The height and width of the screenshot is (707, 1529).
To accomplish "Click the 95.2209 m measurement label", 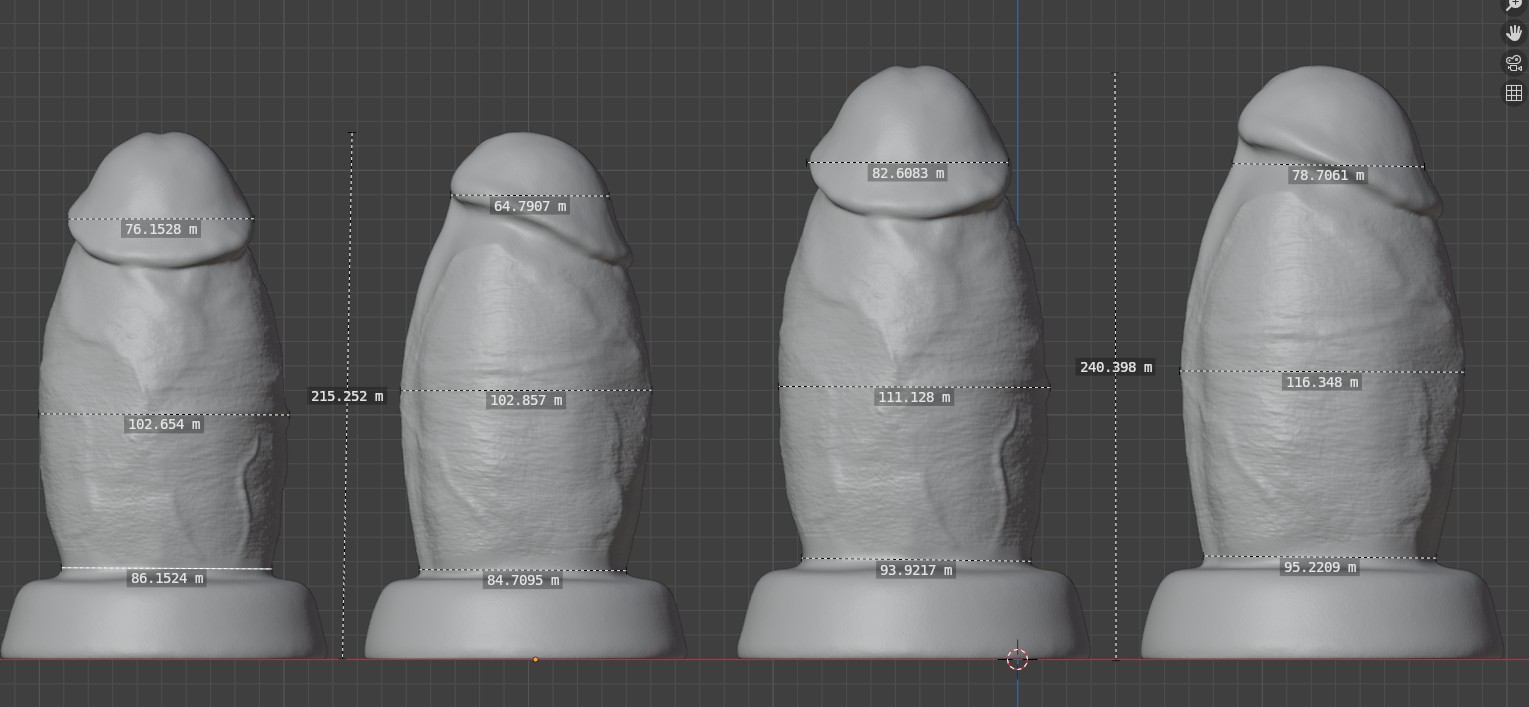I will point(1320,568).
